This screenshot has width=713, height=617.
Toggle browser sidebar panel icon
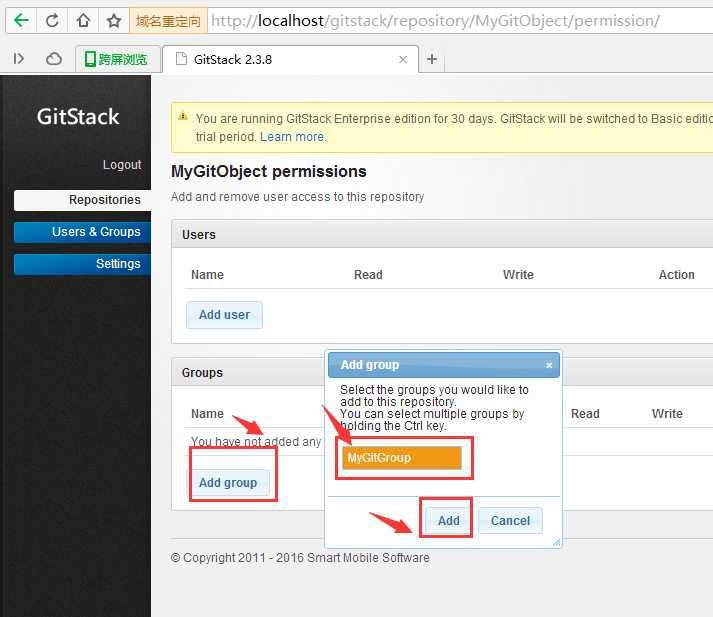click(x=19, y=59)
